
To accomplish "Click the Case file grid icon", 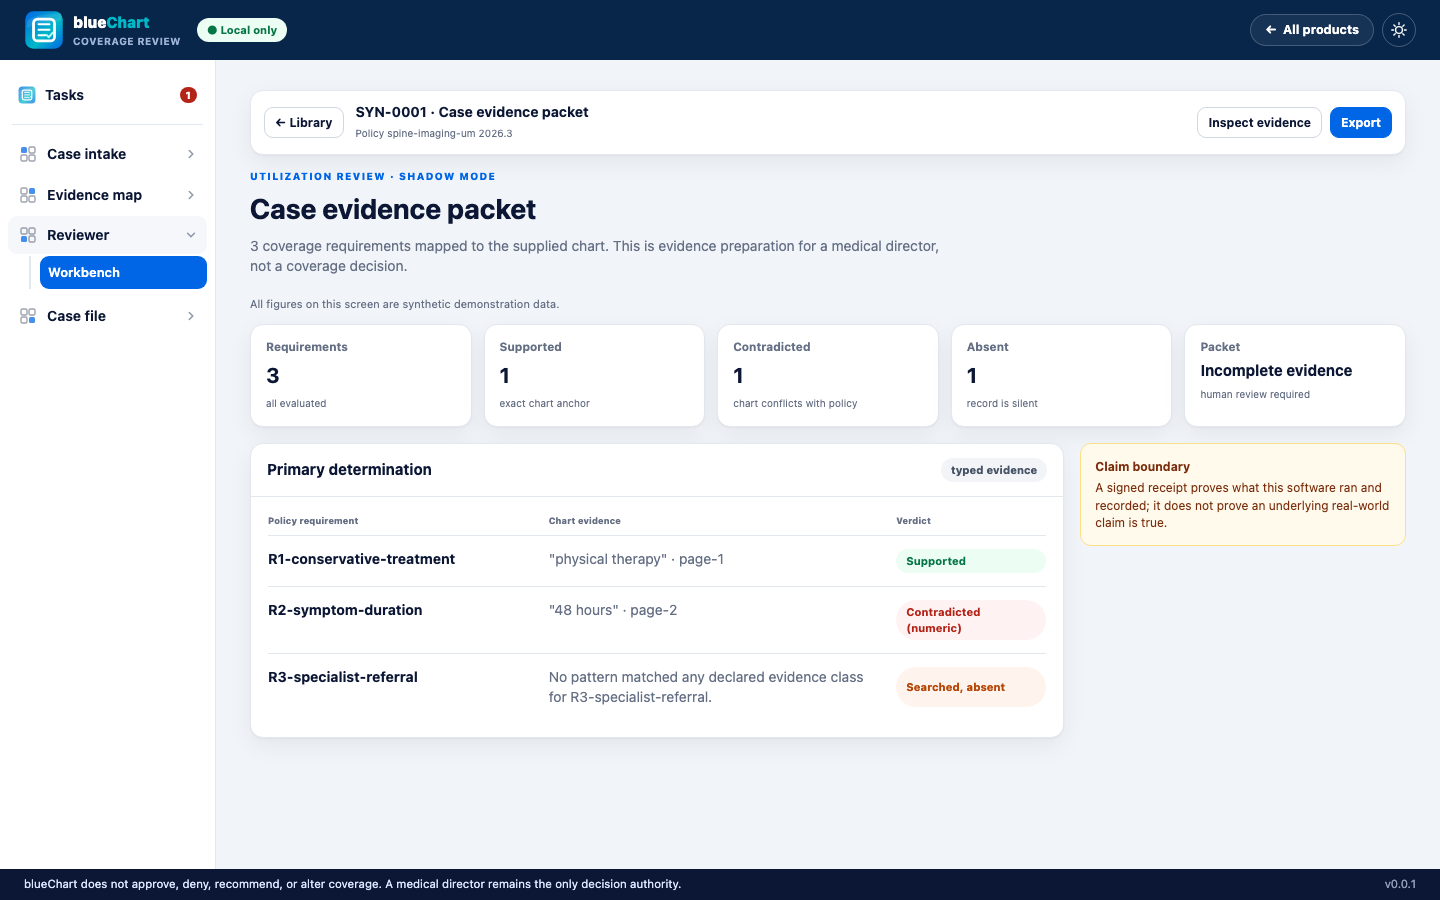I will point(28,316).
